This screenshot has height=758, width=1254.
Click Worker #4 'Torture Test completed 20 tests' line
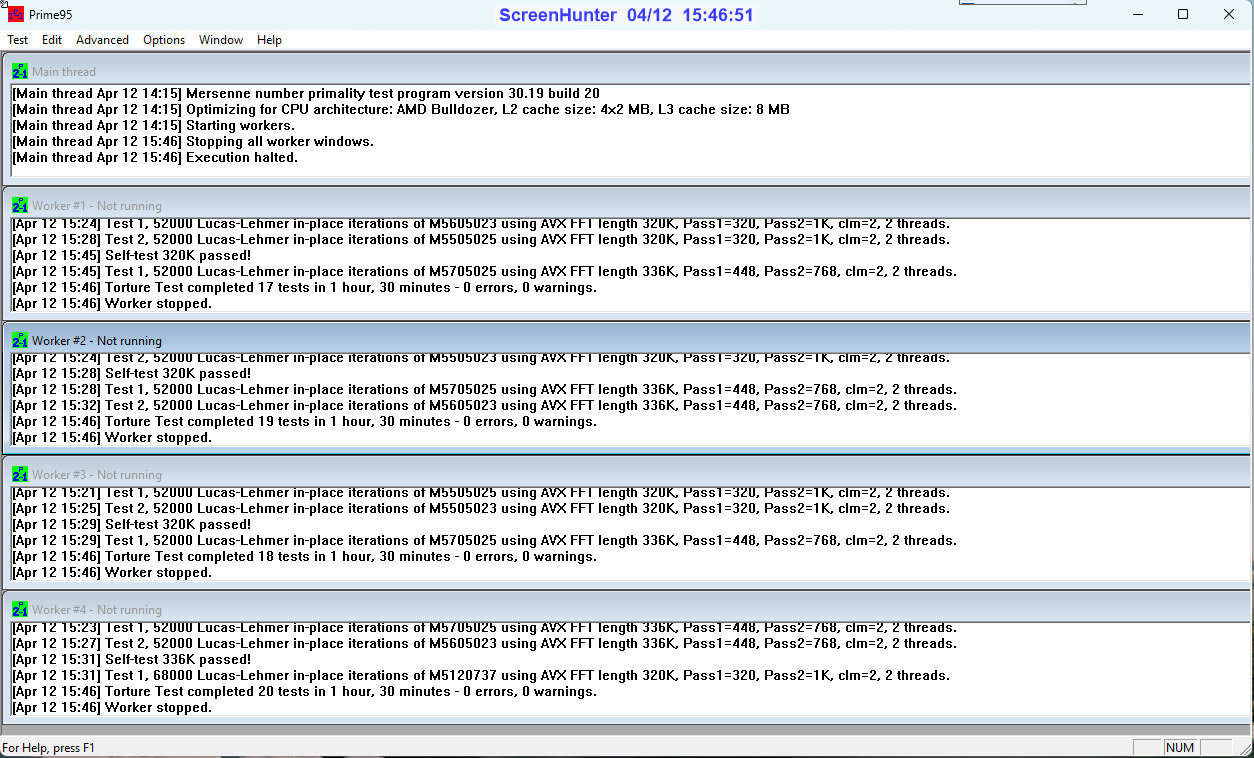[x=304, y=692]
